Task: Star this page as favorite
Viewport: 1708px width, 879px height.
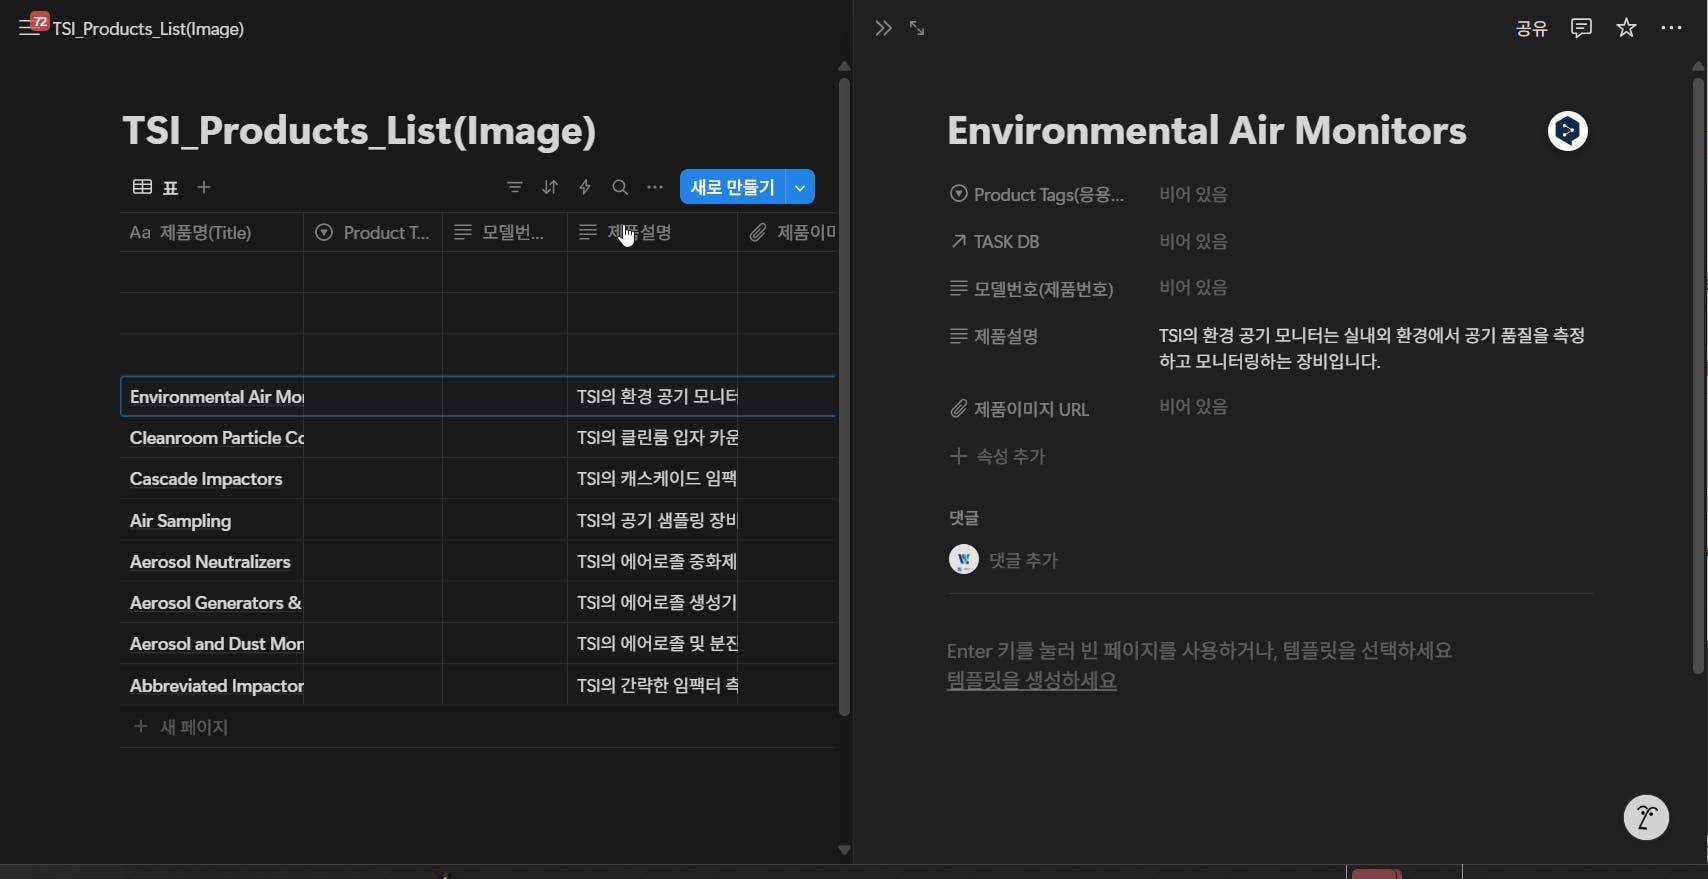Action: tap(1627, 28)
